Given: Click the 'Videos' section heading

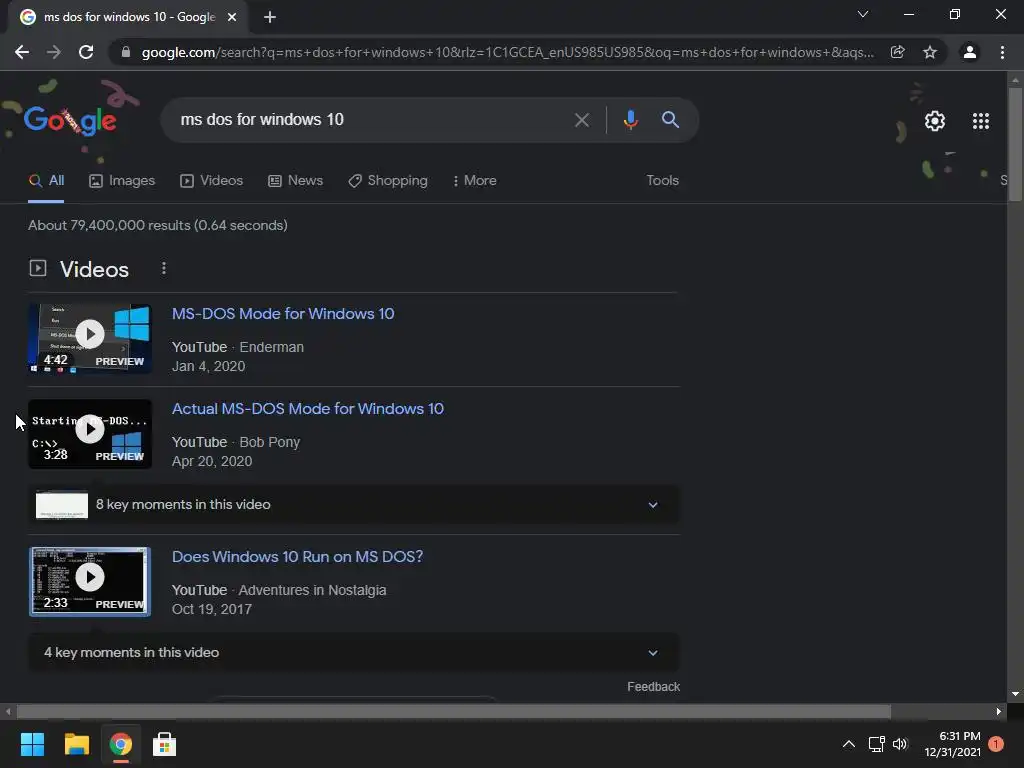Looking at the screenshot, I should 94,269.
